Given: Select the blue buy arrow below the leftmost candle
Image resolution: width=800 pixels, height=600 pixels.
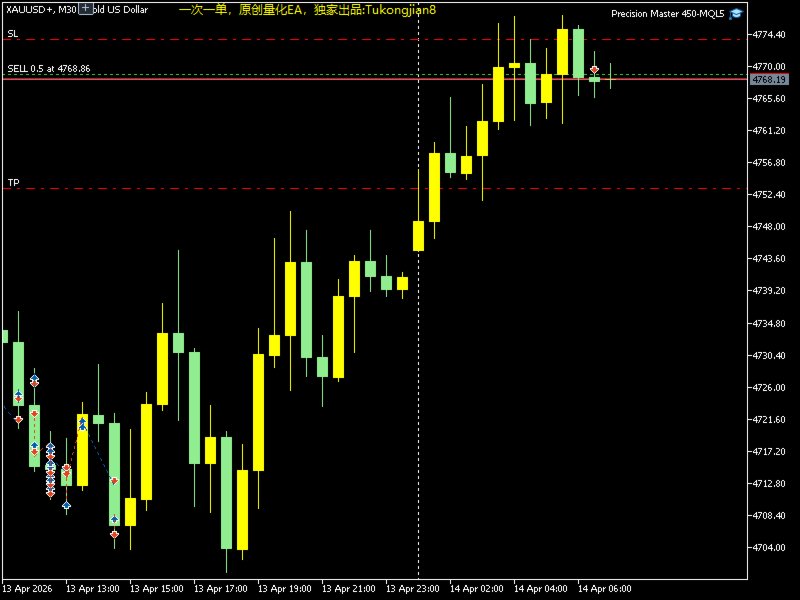Looking at the screenshot, I should click(x=17, y=394).
